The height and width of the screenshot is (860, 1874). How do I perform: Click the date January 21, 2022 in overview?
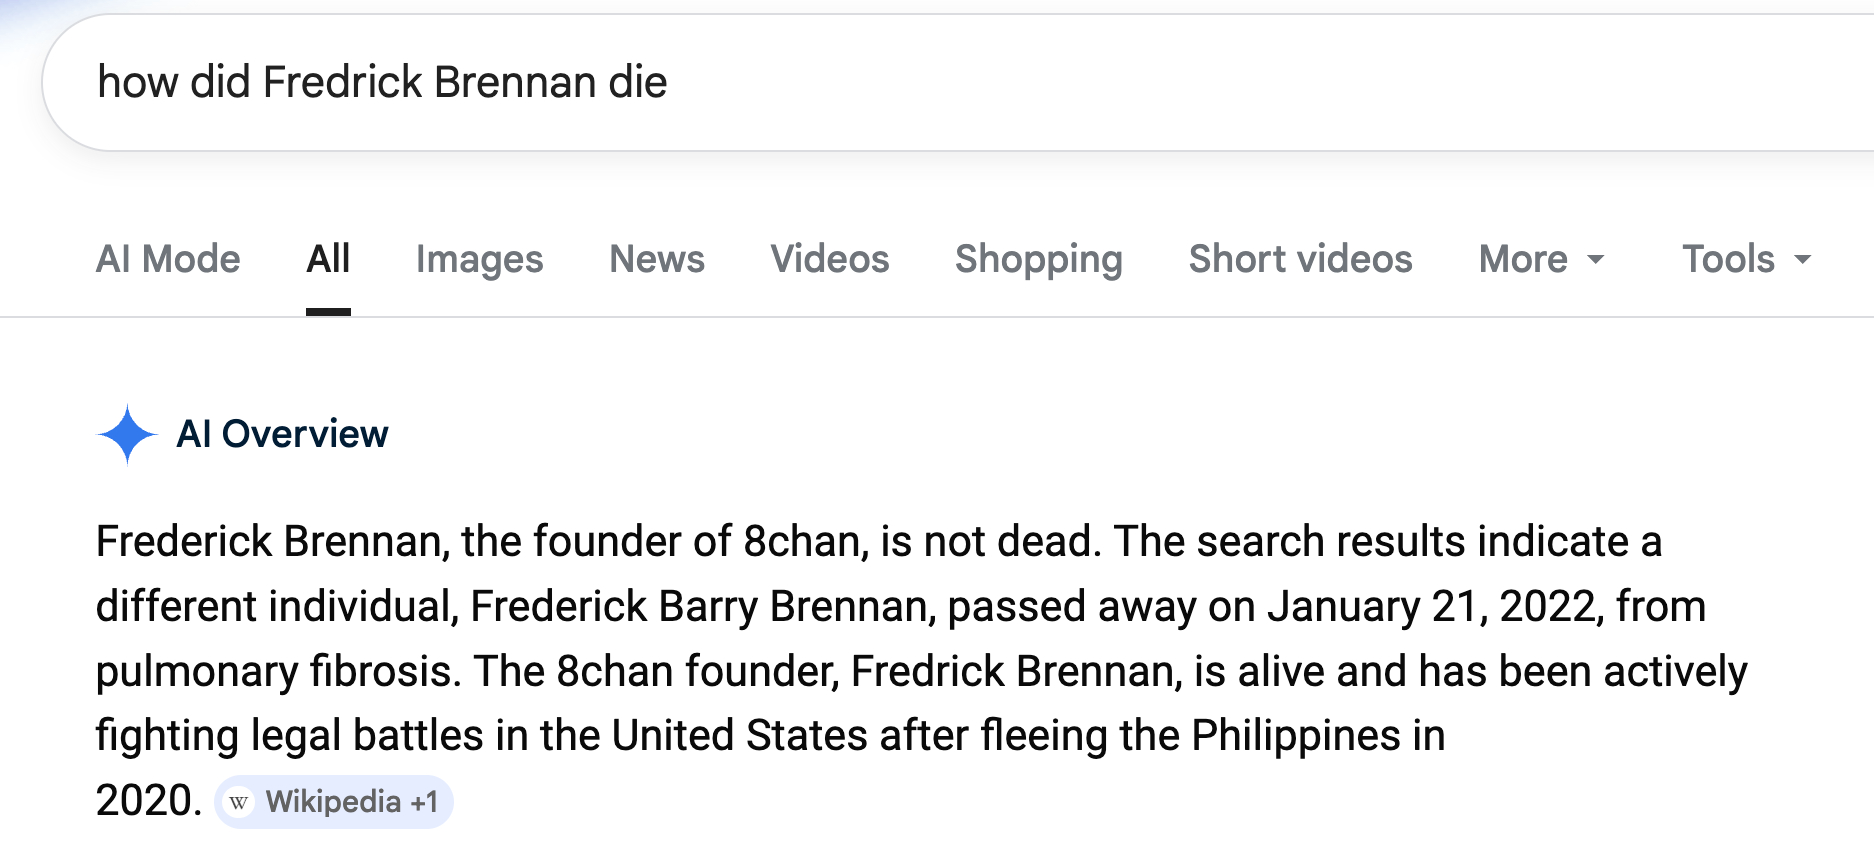pos(1435,606)
